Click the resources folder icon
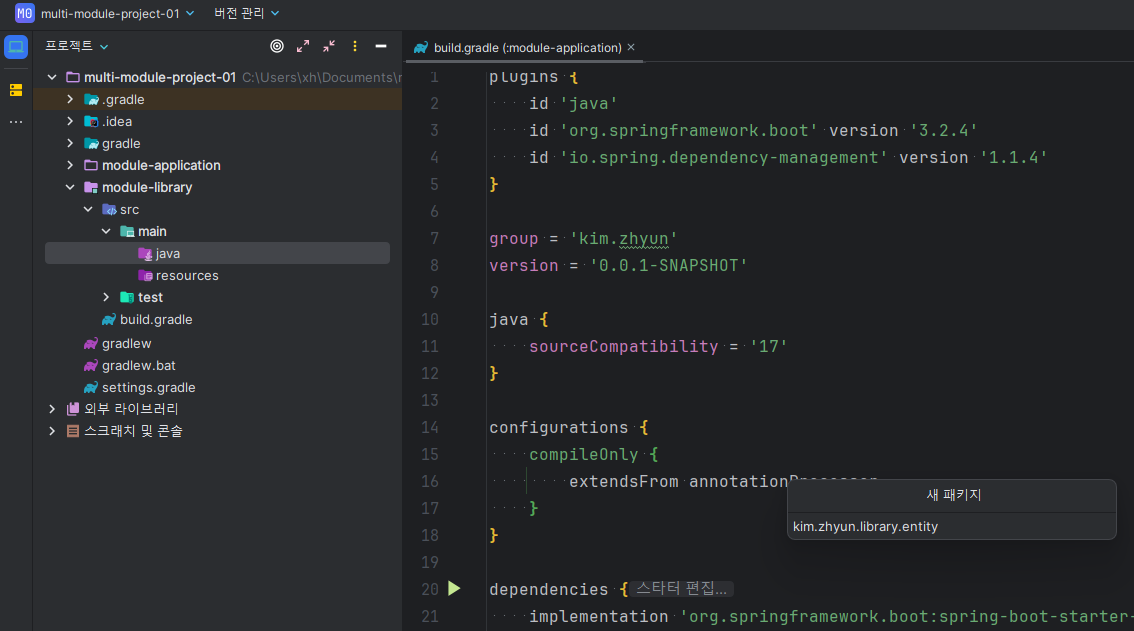The width and height of the screenshot is (1134, 631). (145, 276)
